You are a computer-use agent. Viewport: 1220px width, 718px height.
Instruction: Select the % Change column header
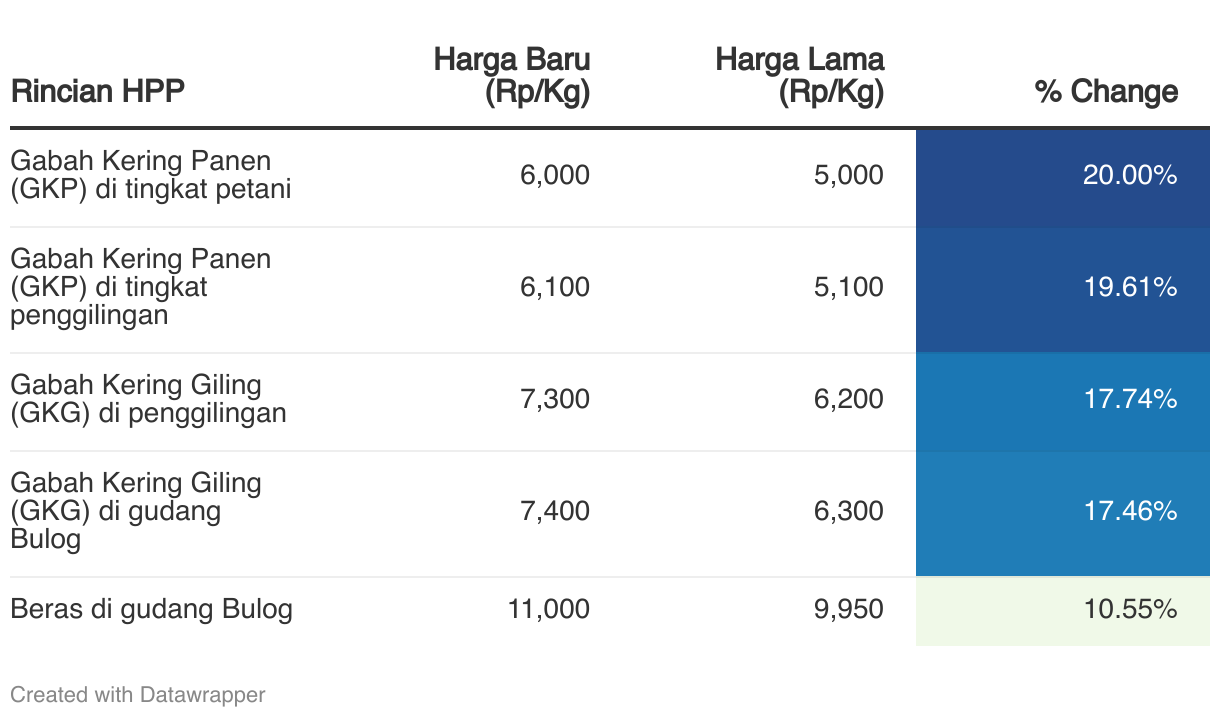point(1106,92)
